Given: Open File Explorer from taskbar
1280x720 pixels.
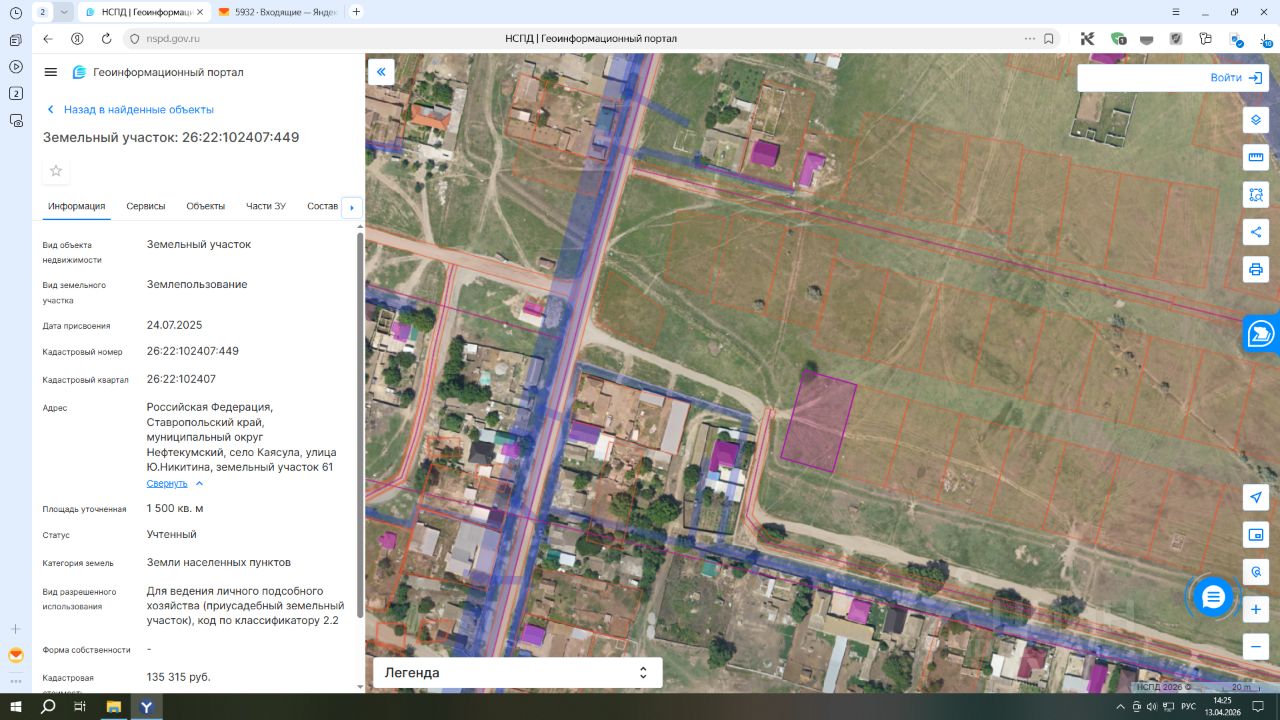Looking at the screenshot, I should (x=114, y=706).
